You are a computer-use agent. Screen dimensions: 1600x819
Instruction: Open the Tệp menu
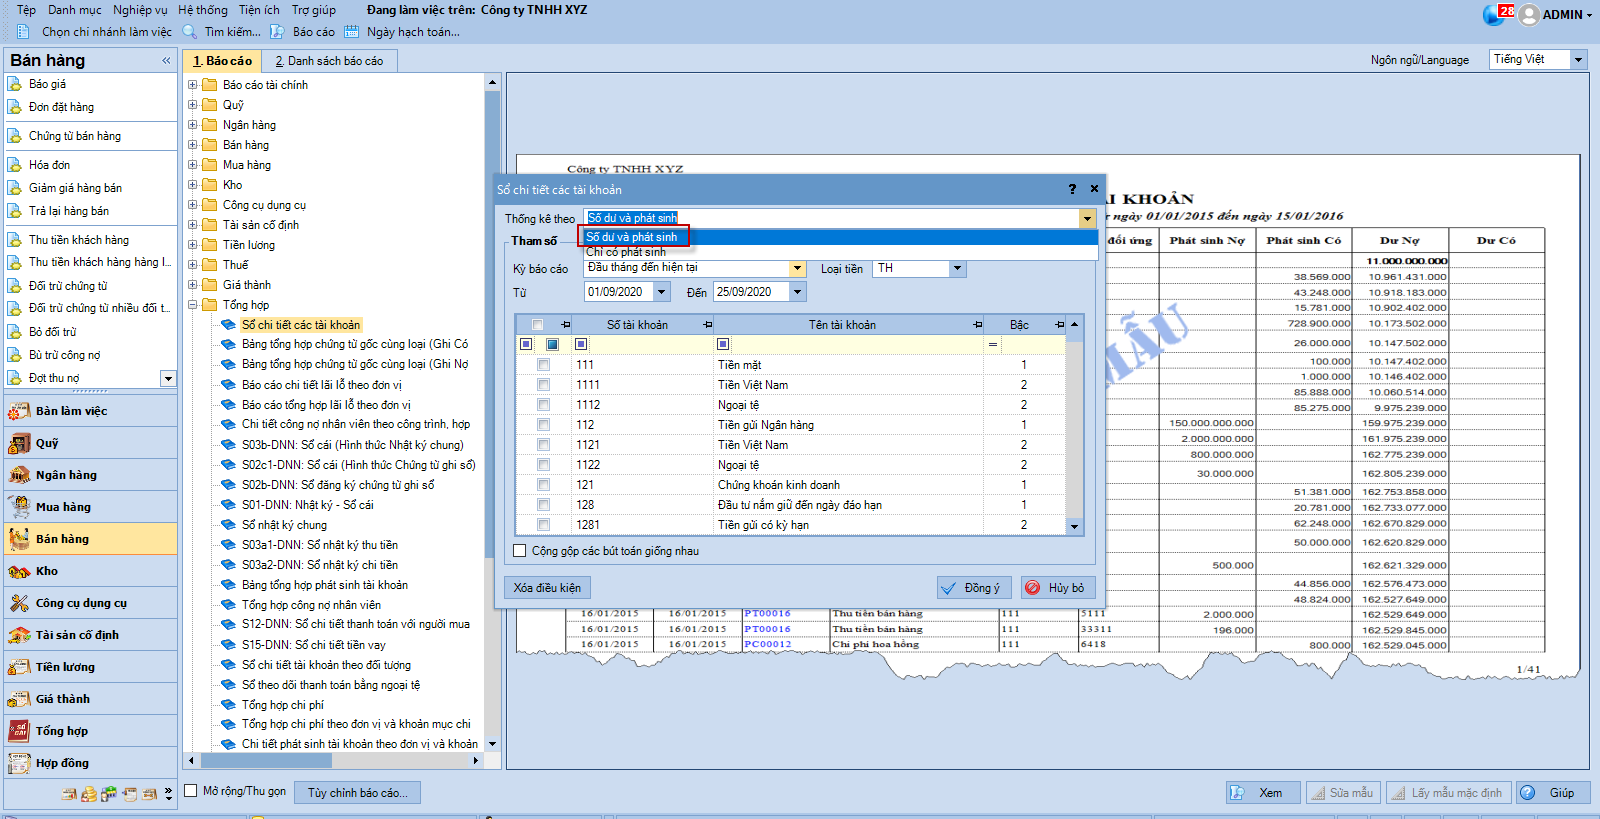pos(27,10)
